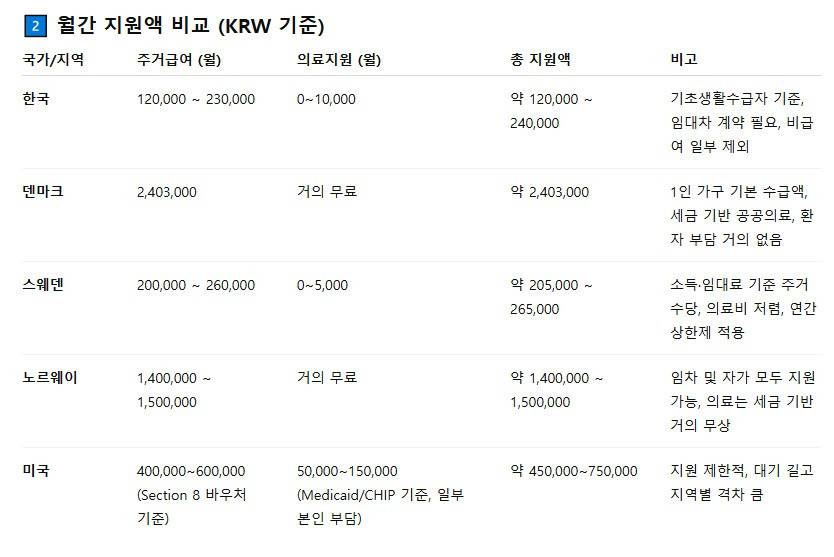Select the 약 450,000~750,000 total cell
Screen dimensions: 834x557
click(x=574, y=471)
